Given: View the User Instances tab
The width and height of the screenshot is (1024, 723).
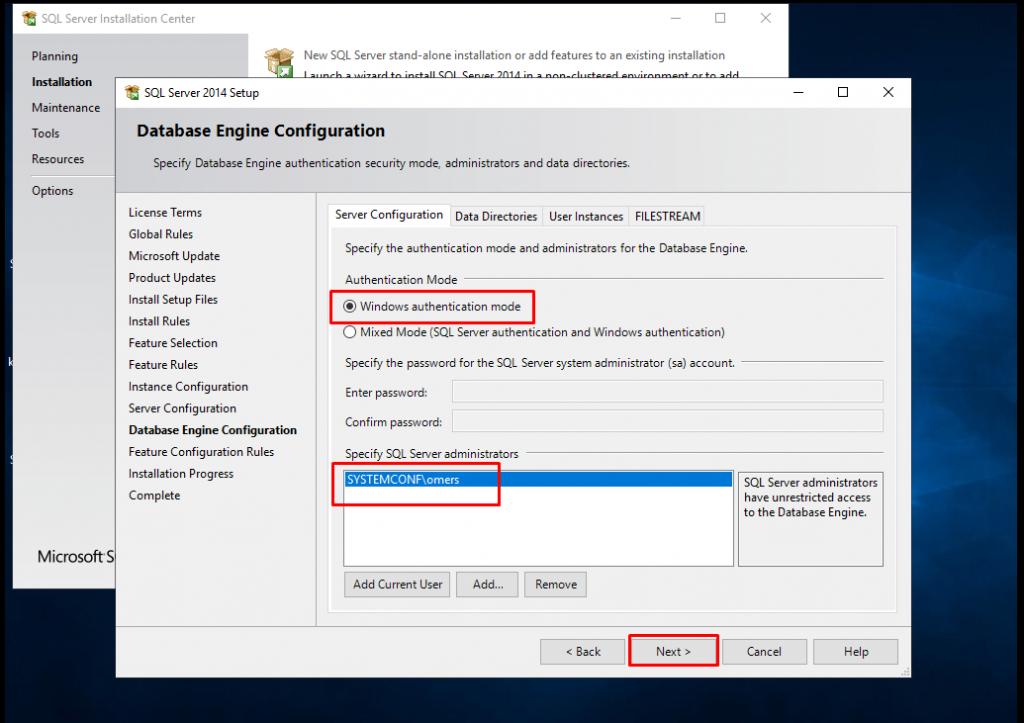Looking at the screenshot, I should pos(584,215).
